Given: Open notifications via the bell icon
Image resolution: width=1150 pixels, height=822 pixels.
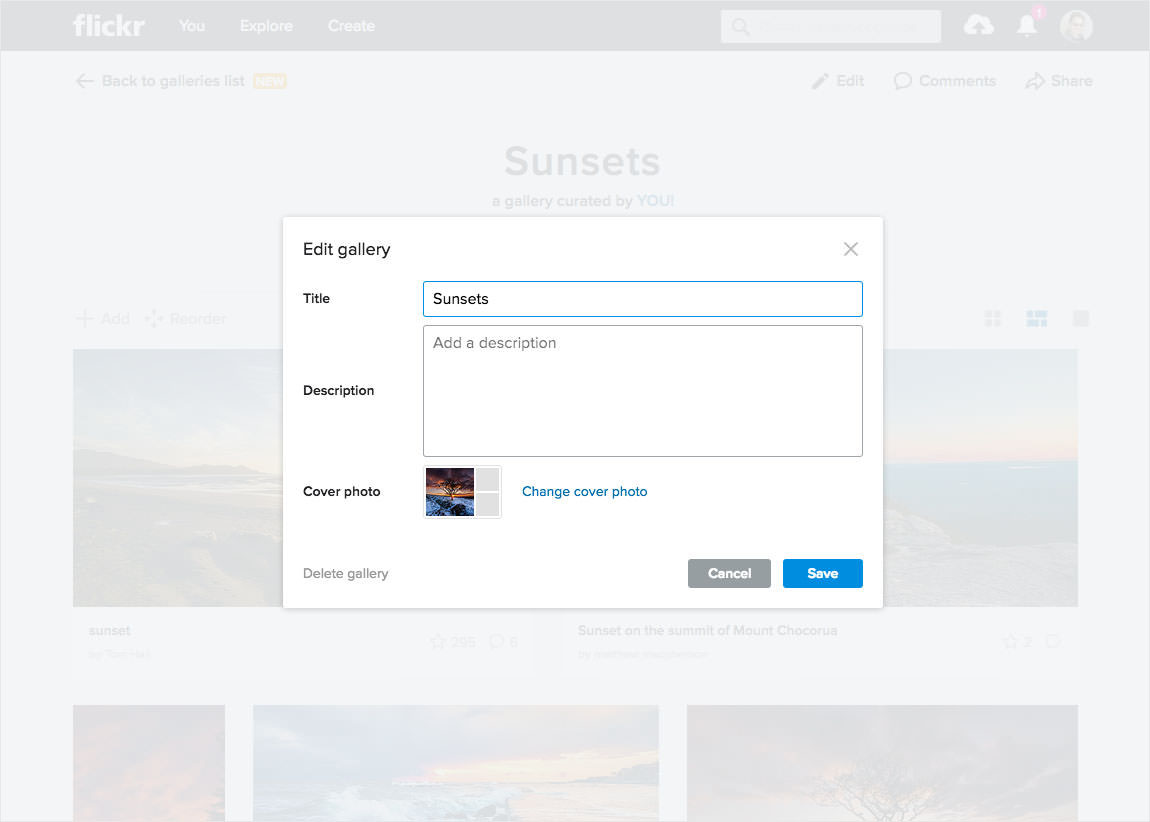Looking at the screenshot, I should click(x=1026, y=26).
